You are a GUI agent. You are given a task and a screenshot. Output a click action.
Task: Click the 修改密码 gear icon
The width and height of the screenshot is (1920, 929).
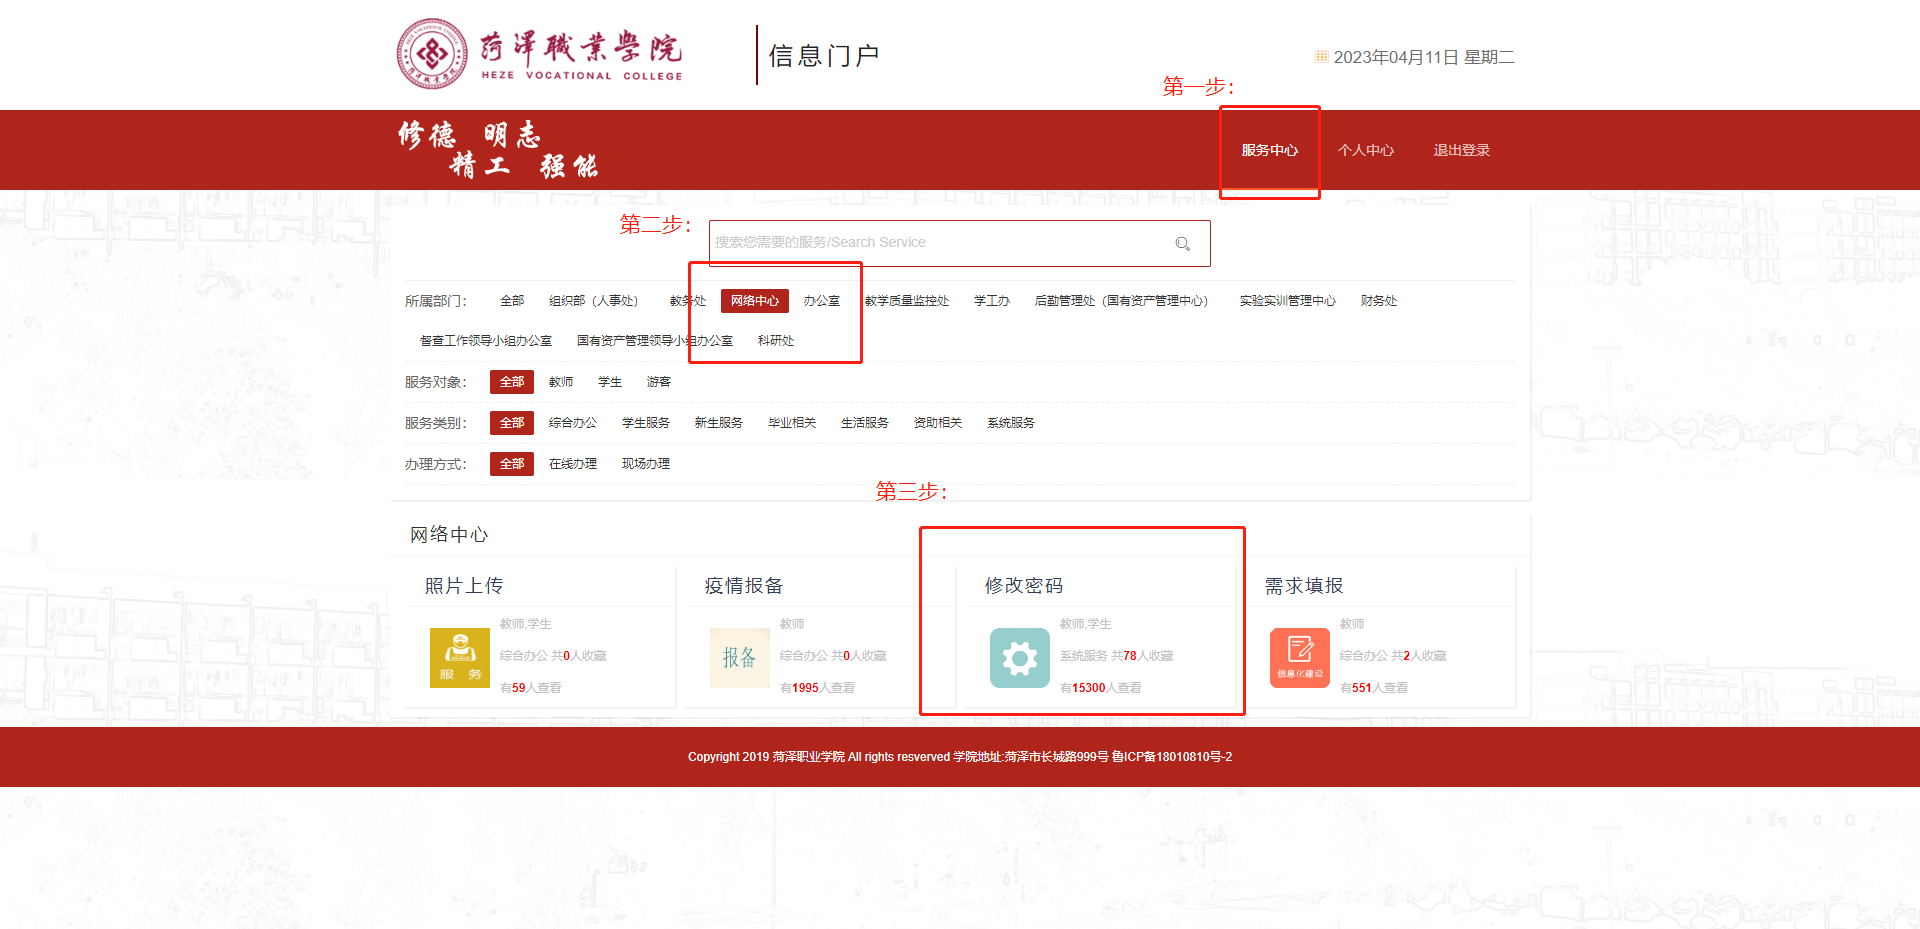click(x=1019, y=657)
